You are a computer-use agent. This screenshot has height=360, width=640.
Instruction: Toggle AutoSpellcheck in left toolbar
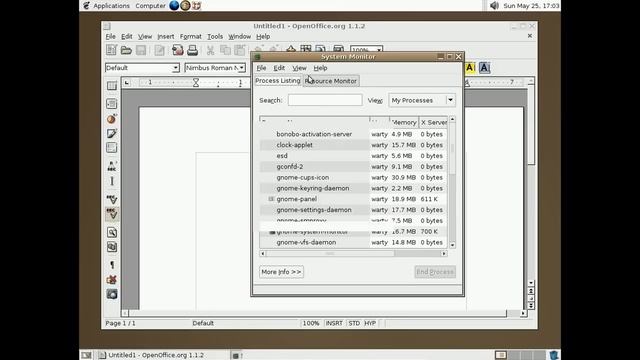(111, 213)
